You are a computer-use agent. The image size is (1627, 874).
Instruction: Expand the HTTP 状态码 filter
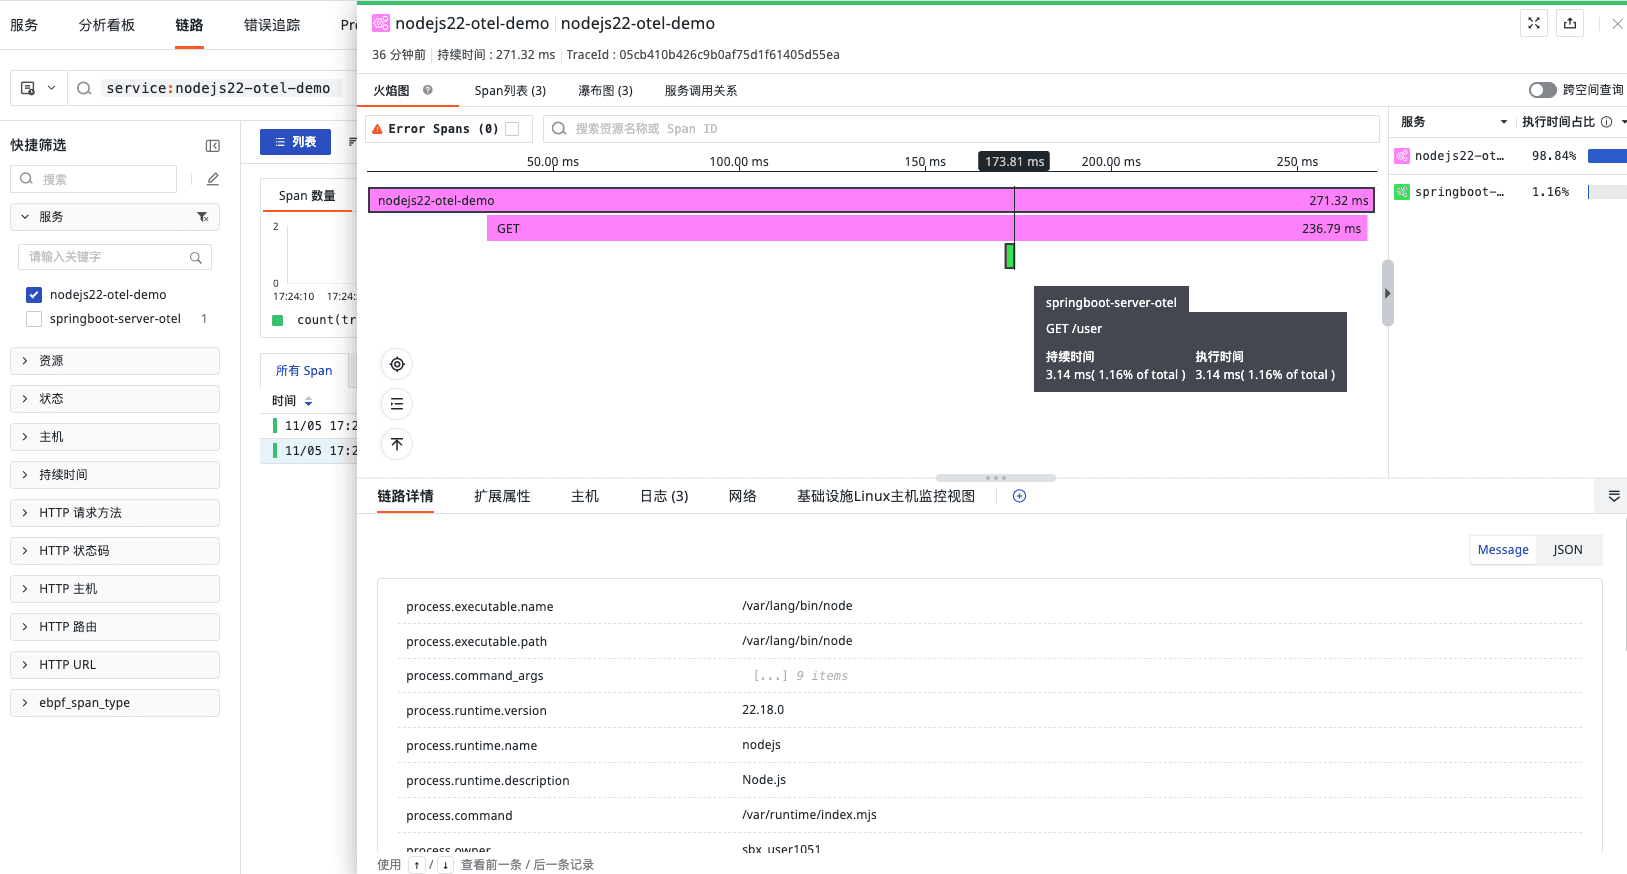pyautogui.click(x=115, y=551)
